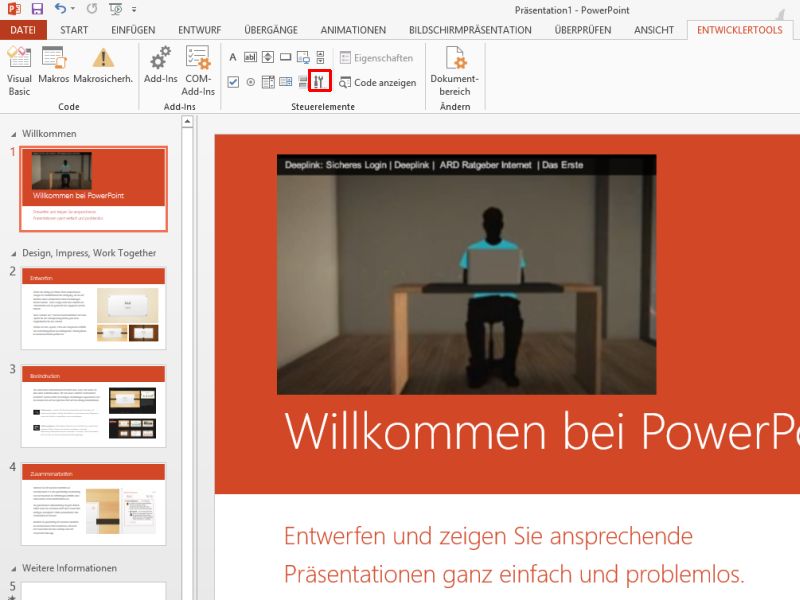
Task: Collapse the Willkommen section
Action: click(x=13, y=134)
